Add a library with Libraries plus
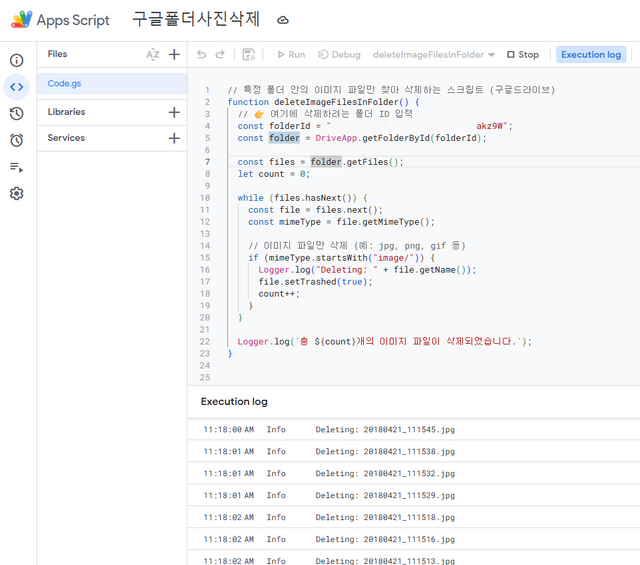 174,112
